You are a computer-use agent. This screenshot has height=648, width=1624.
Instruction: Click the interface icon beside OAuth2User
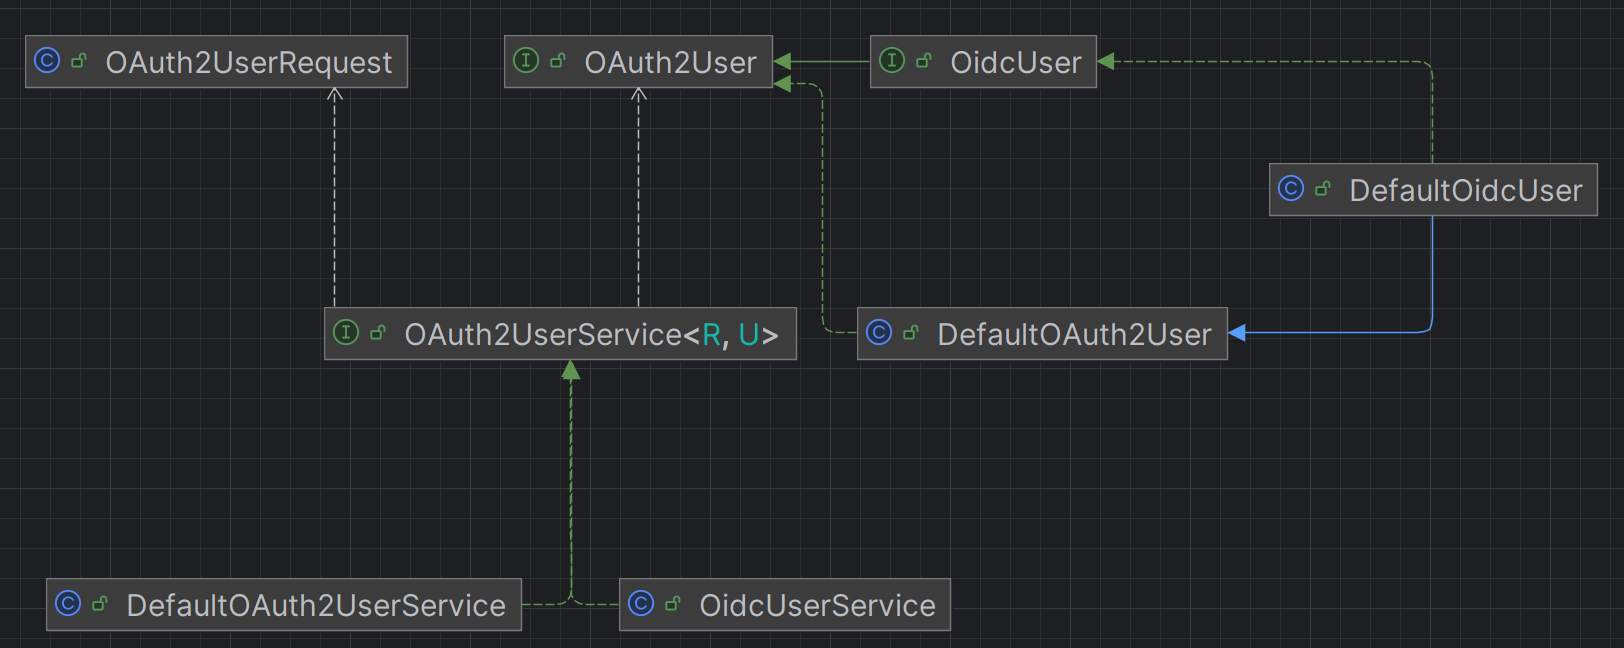pyautogui.click(x=526, y=61)
